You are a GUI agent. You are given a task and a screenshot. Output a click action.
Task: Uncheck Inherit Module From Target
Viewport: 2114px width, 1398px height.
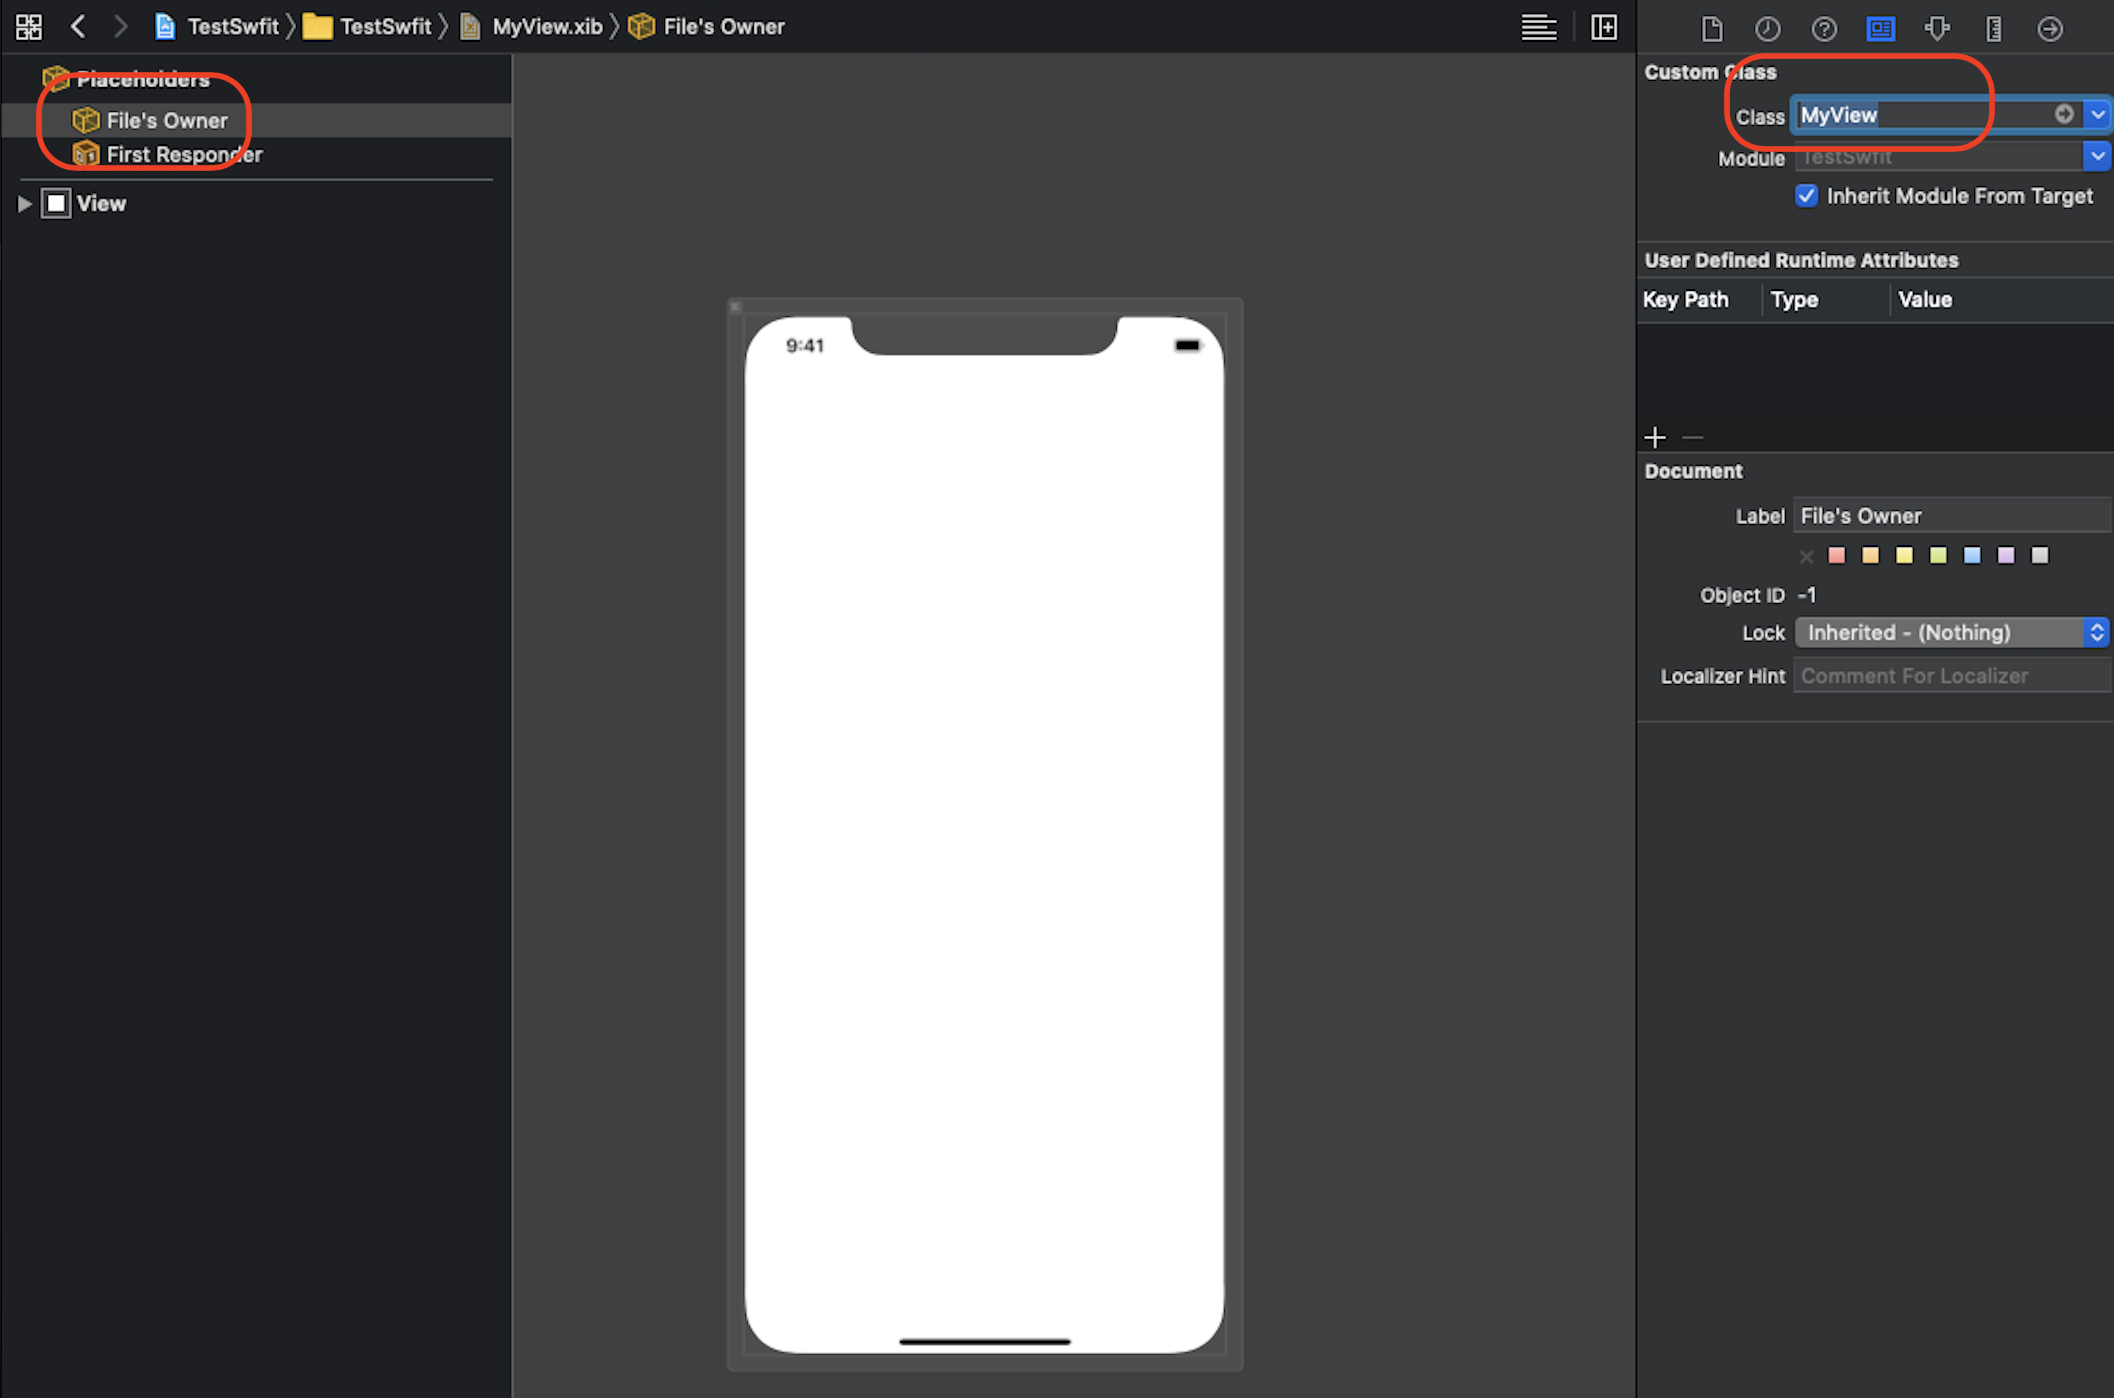[1806, 196]
